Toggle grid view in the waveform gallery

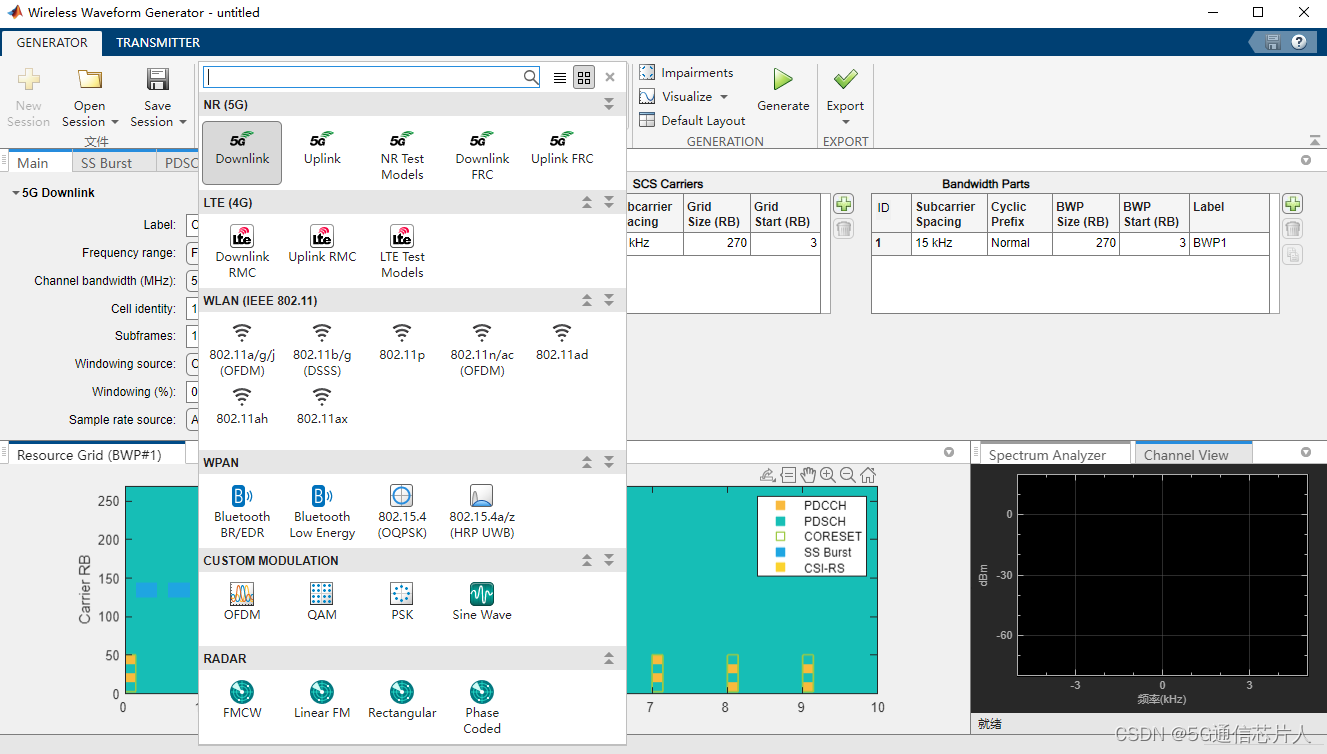[x=583, y=77]
